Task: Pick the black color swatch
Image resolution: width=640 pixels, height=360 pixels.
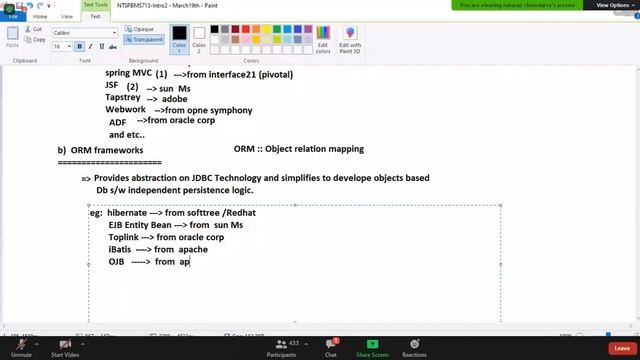Action: [214, 29]
